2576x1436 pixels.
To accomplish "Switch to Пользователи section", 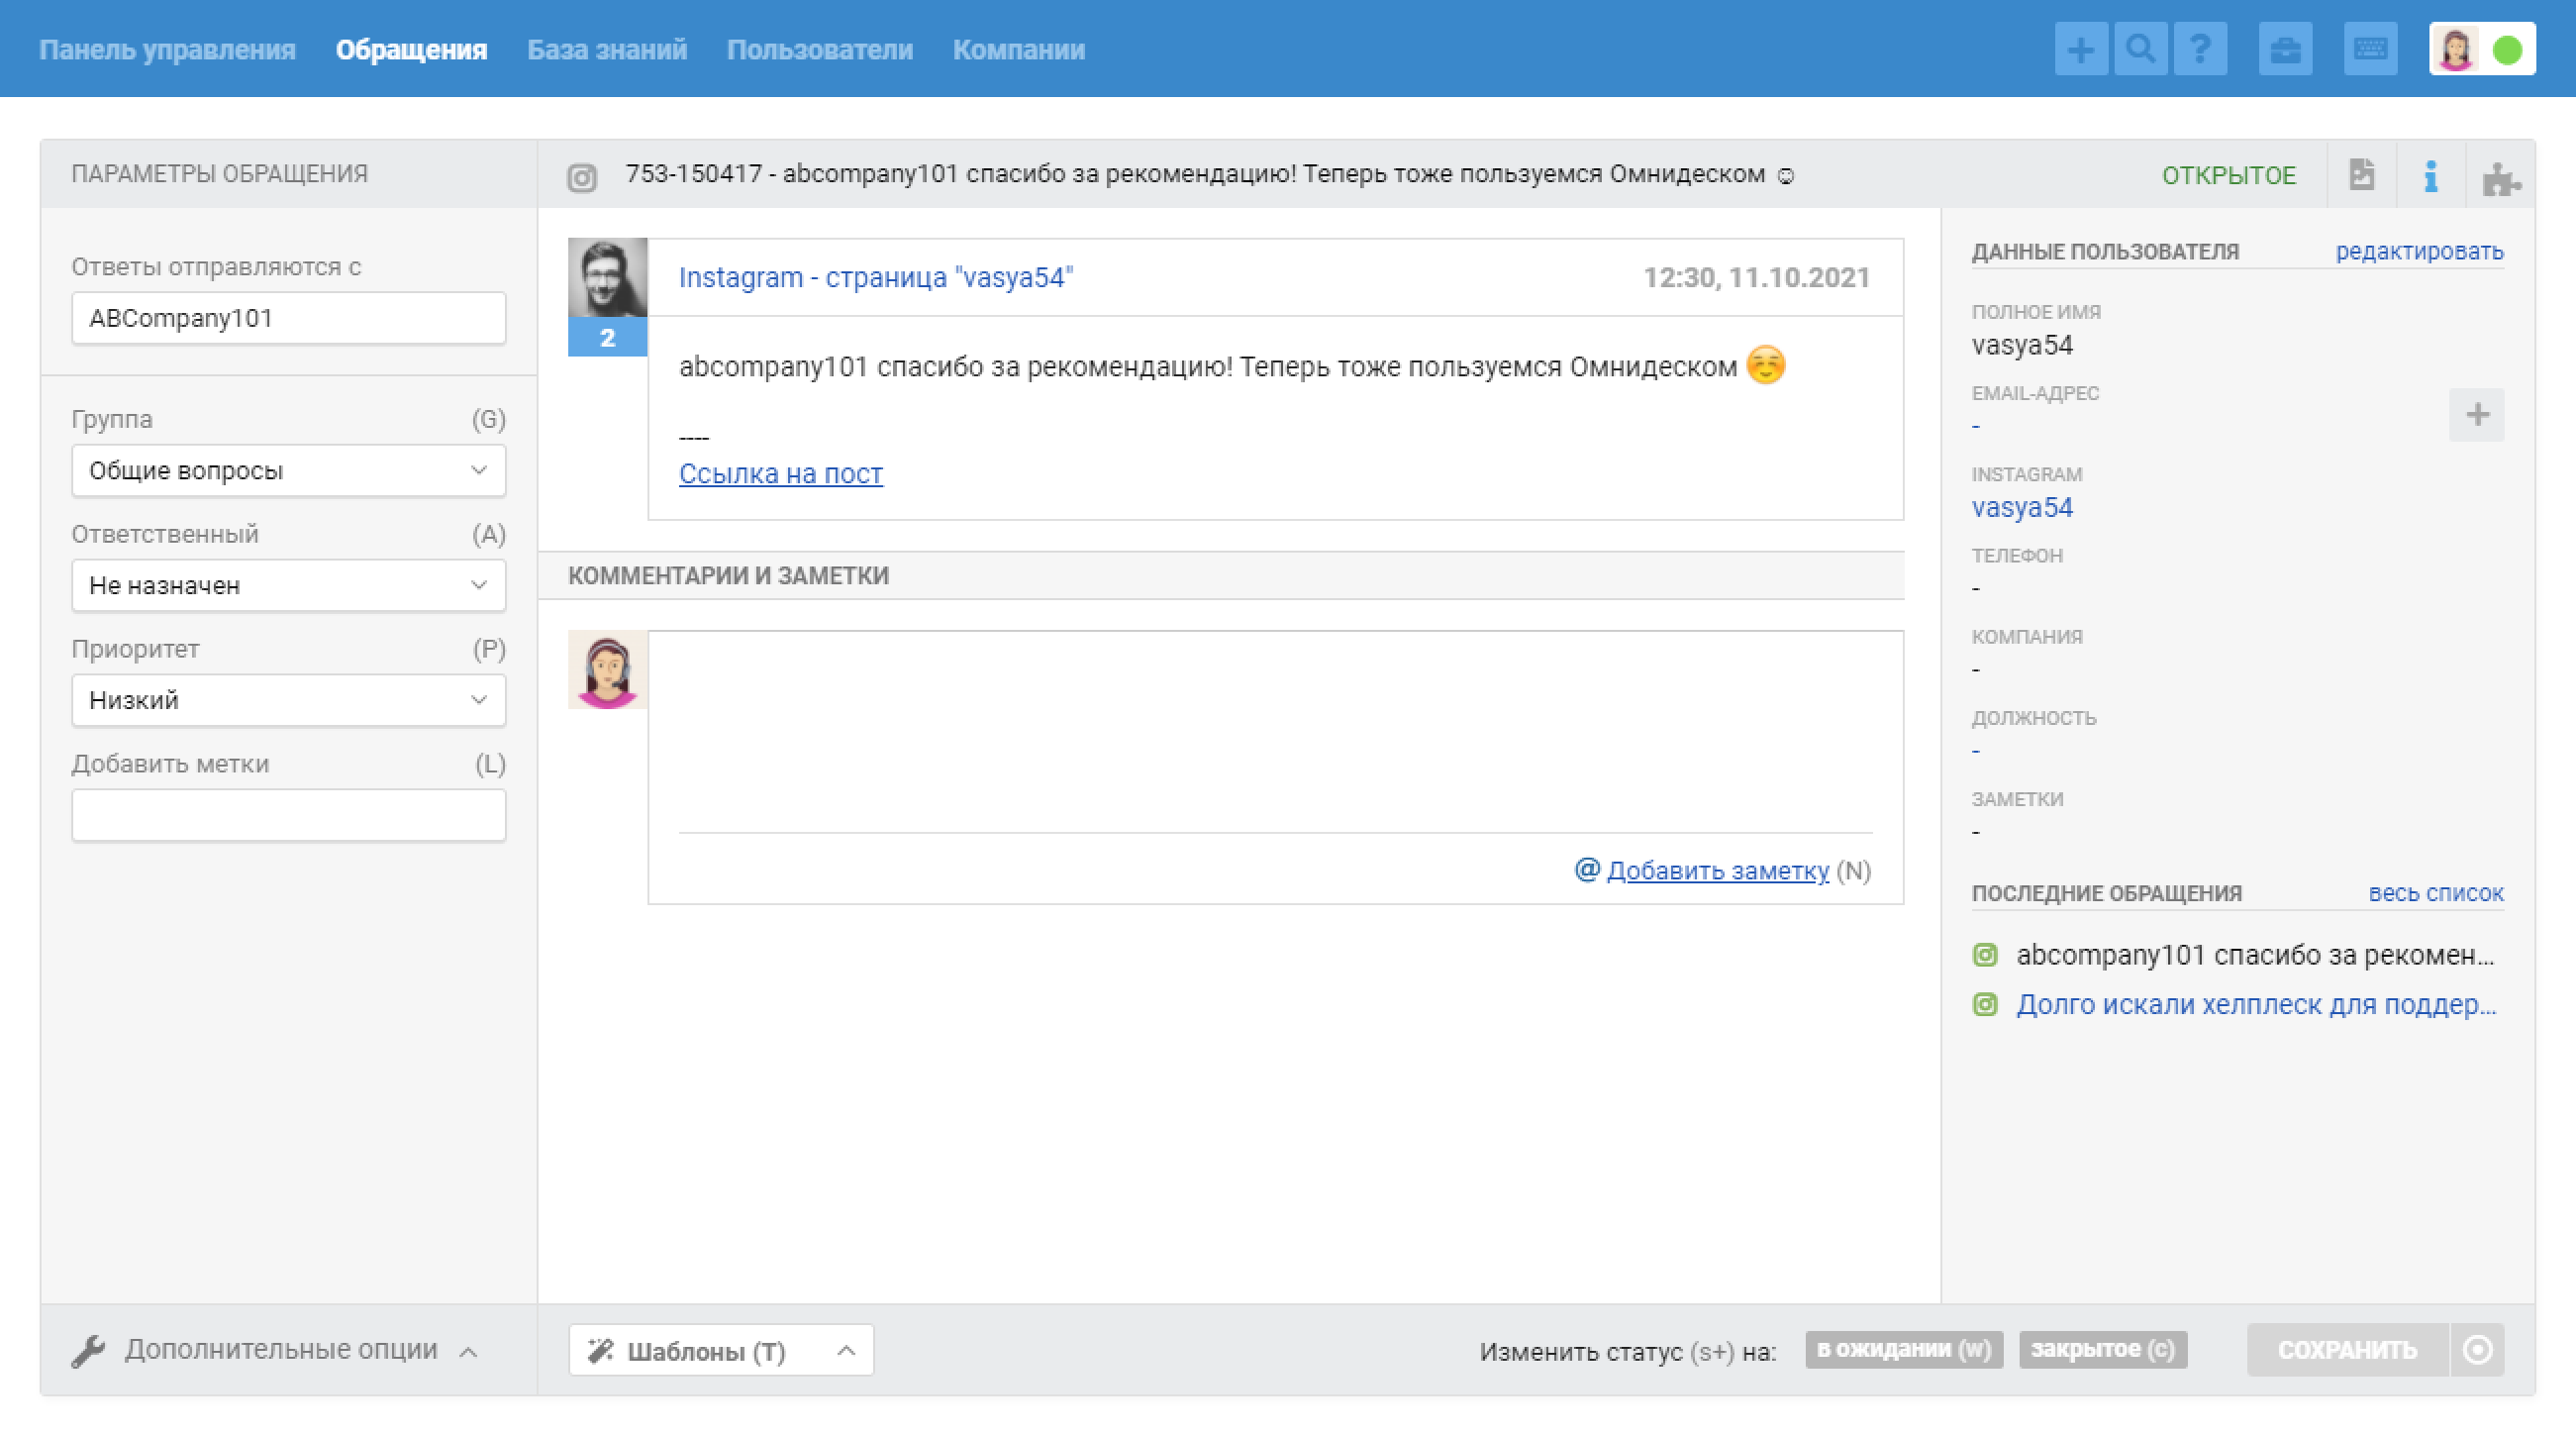I will pos(820,49).
